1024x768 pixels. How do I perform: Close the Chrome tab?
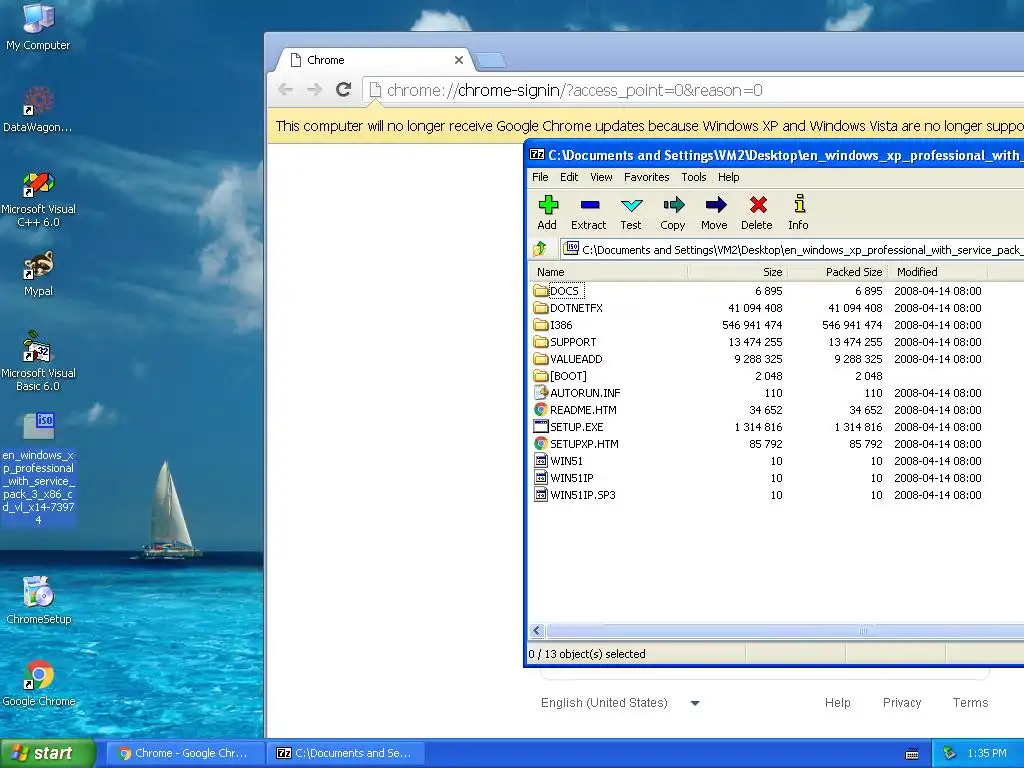tap(458, 60)
